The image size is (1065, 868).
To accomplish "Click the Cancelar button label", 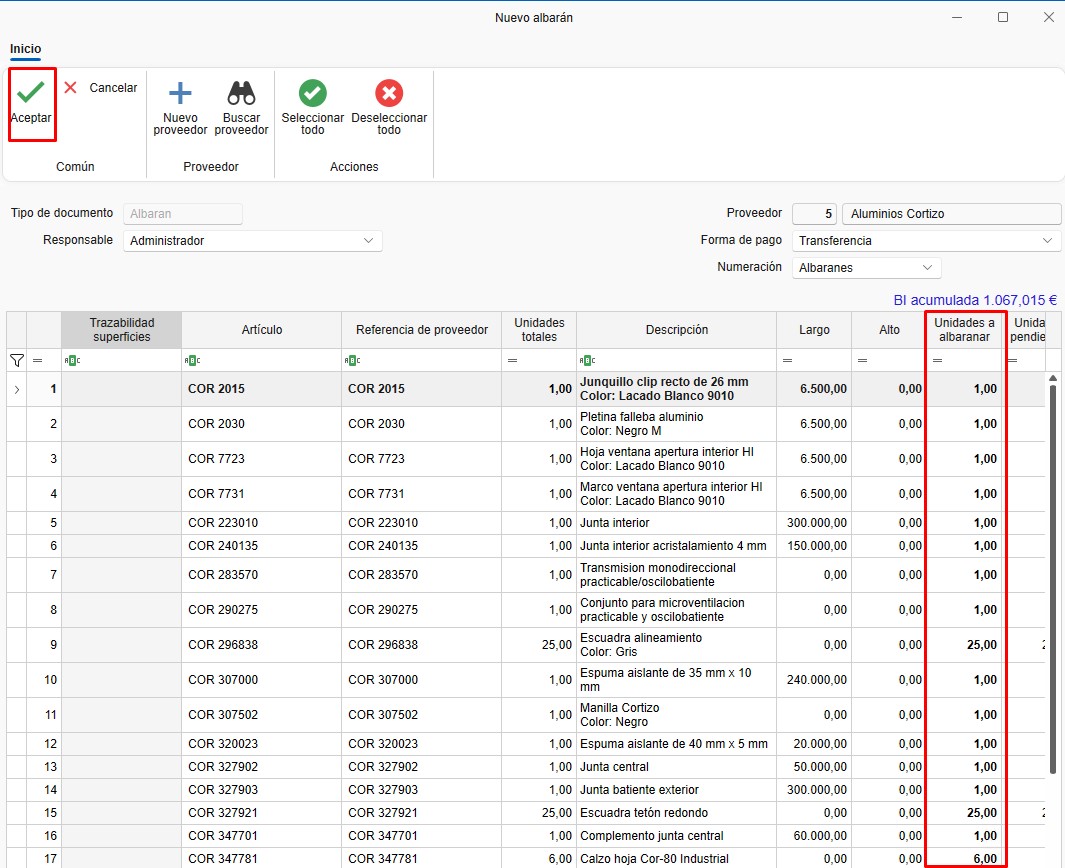I will (x=113, y=88).
